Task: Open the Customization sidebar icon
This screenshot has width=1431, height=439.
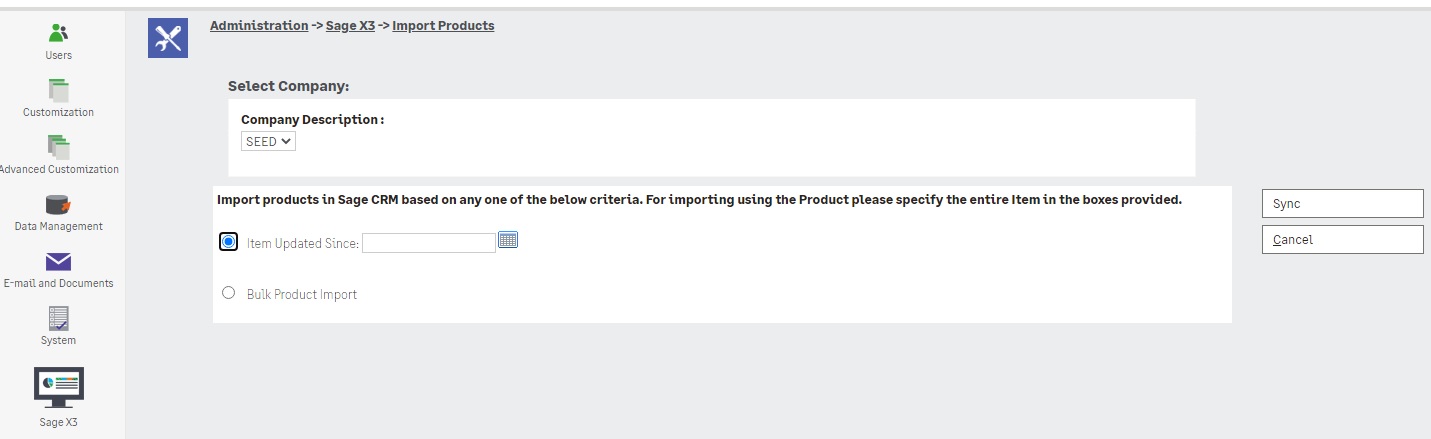Action: coord(58,90)
